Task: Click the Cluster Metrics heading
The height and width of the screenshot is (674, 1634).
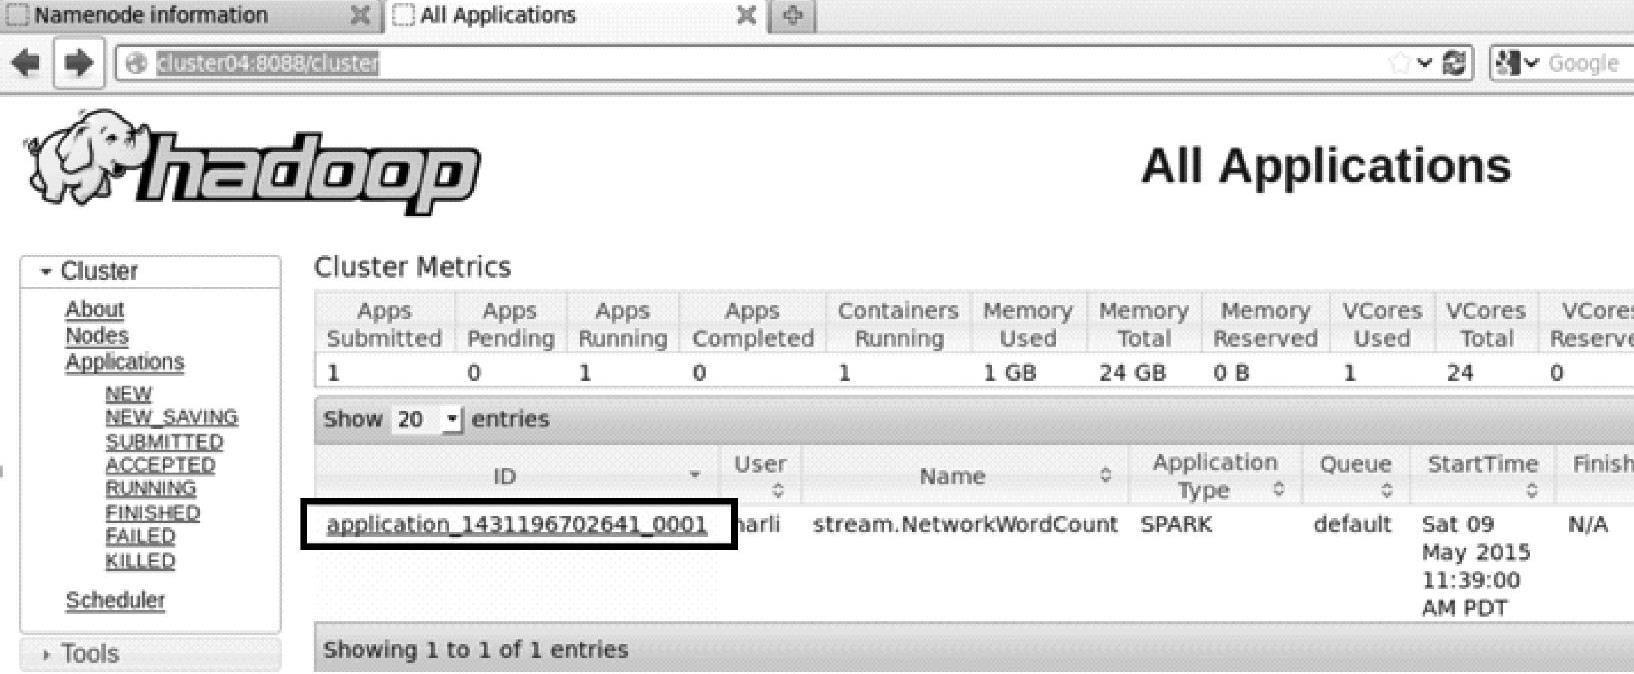Action: coord(412,267)
